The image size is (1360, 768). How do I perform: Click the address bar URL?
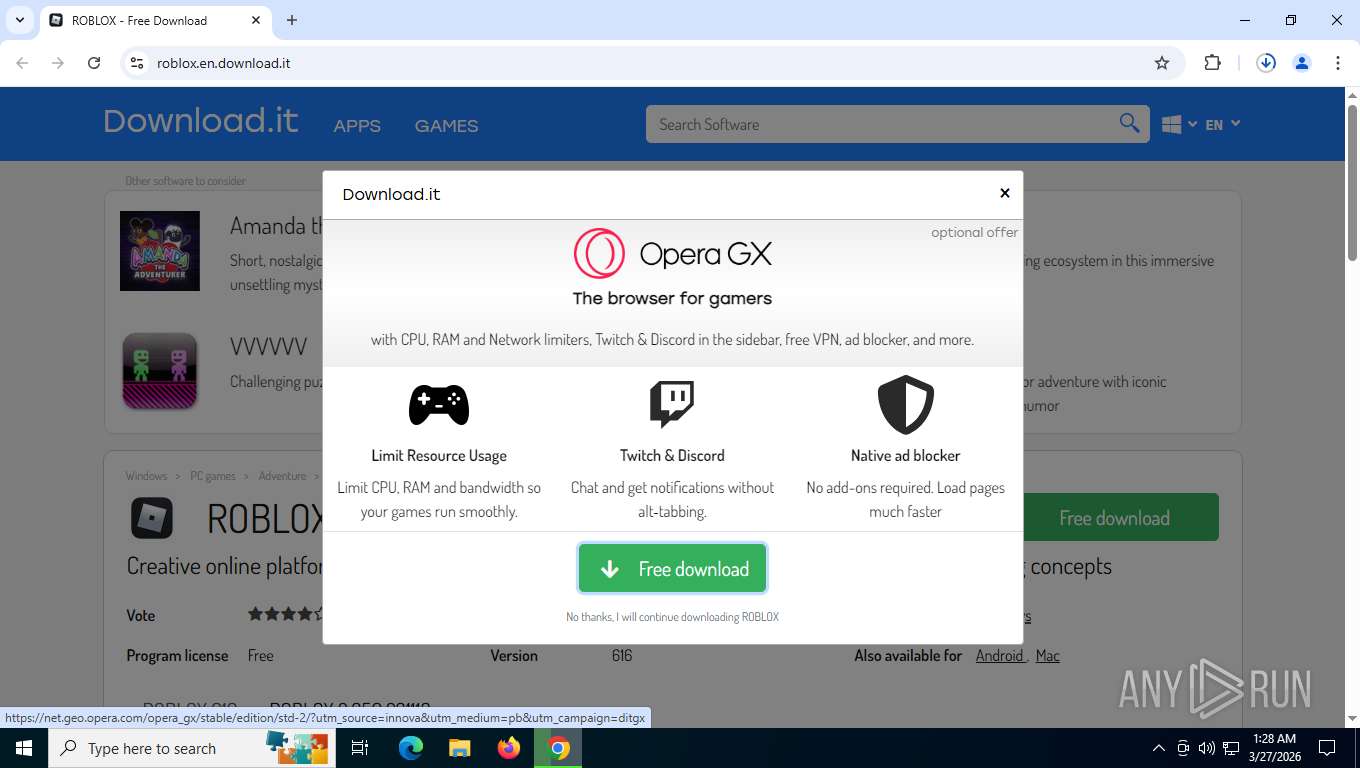224,63
